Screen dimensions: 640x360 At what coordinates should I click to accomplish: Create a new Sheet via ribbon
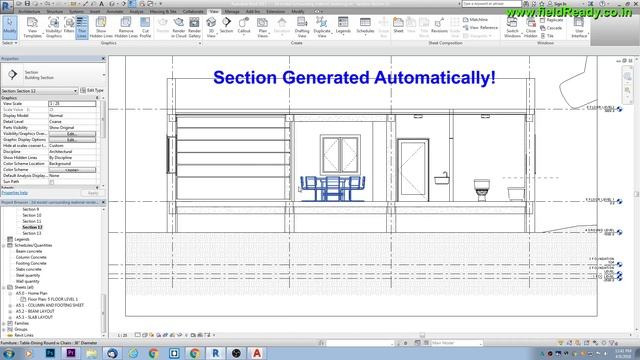398,25
